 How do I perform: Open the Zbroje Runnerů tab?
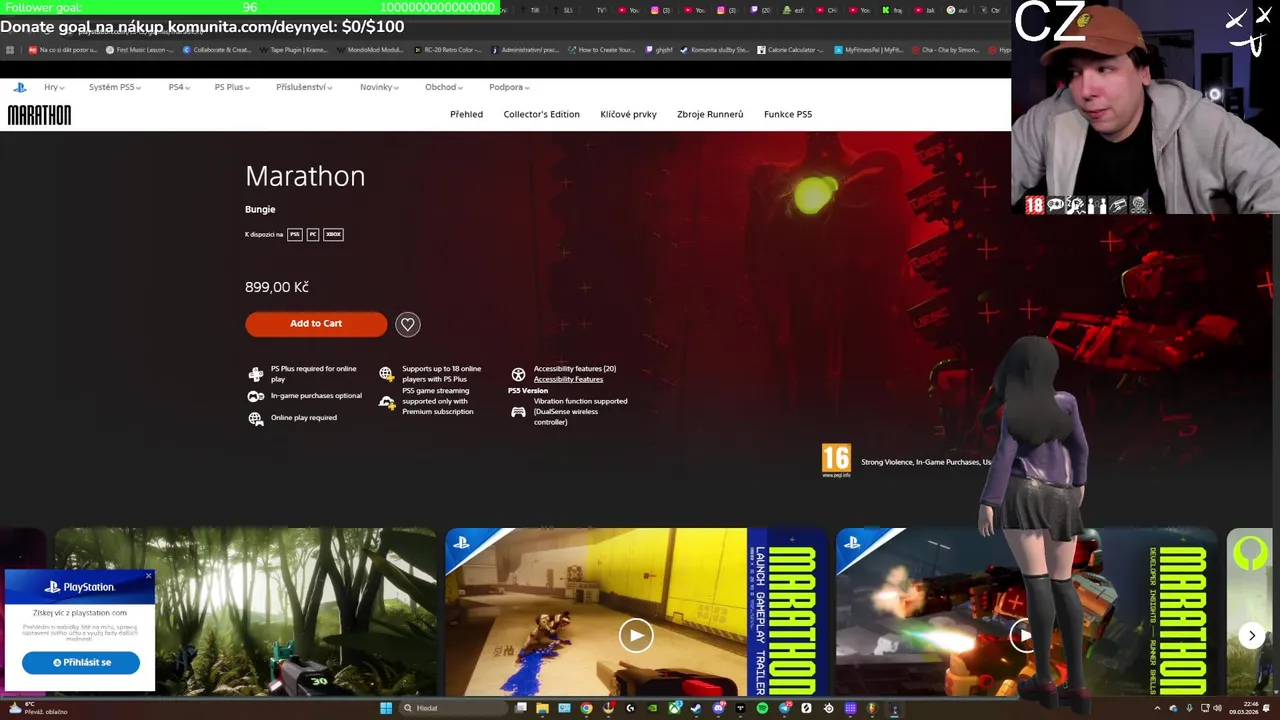[x=710, y=114]
